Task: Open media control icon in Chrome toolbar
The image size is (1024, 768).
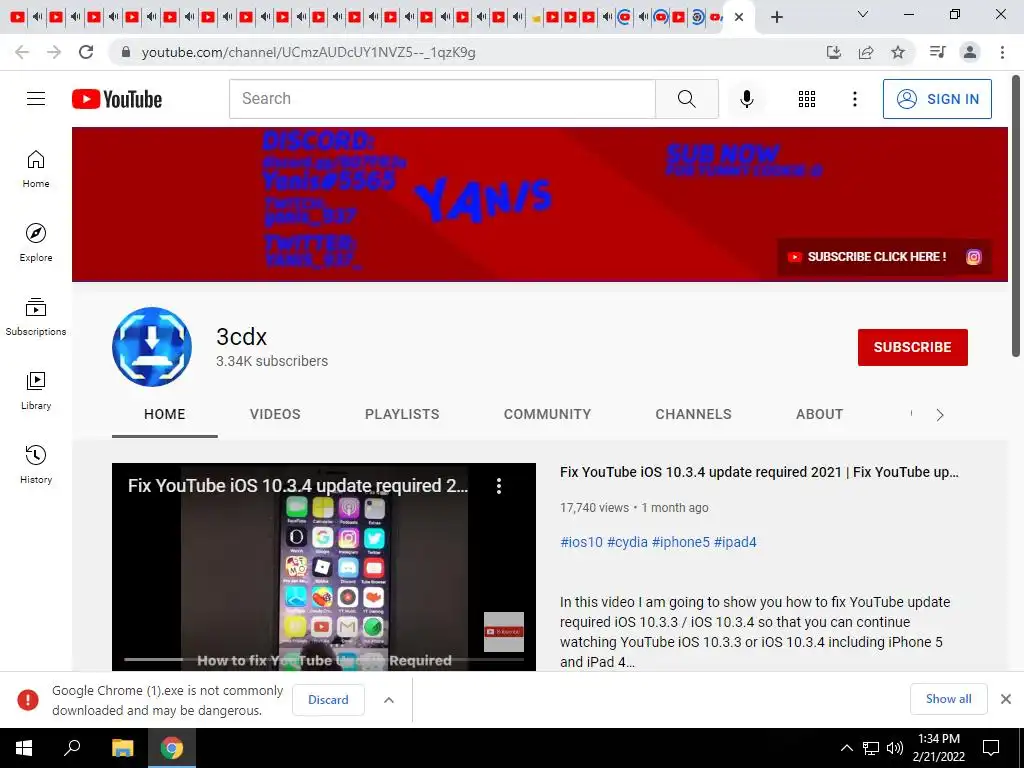Action: 938,52
